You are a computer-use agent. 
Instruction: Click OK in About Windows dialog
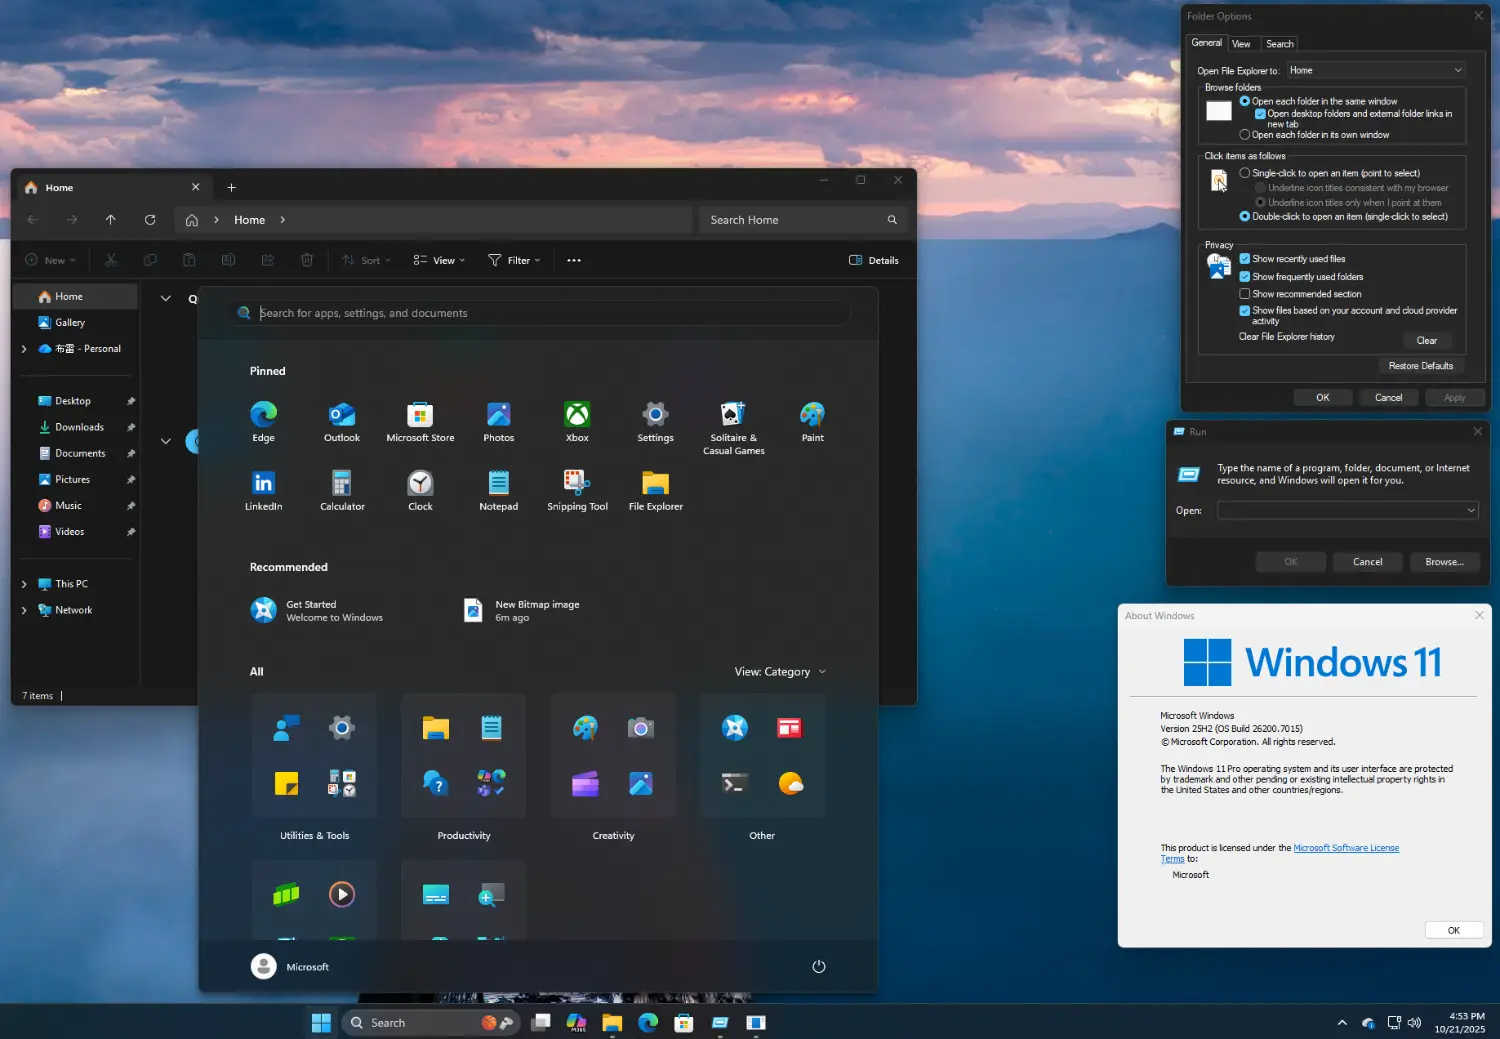tap(1454, 930)
